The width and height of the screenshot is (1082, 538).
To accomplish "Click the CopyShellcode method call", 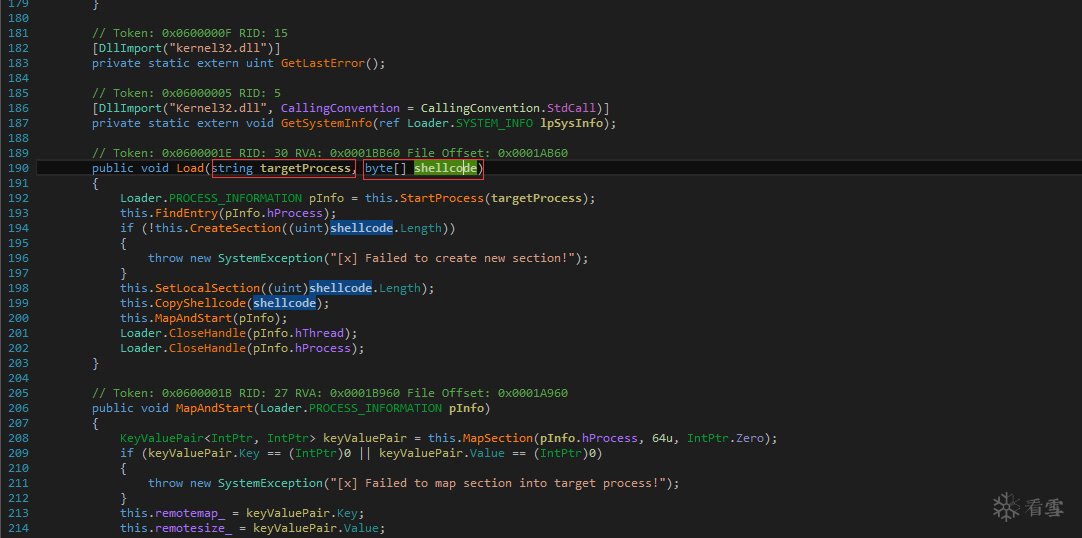I will [x=200, y=303].
